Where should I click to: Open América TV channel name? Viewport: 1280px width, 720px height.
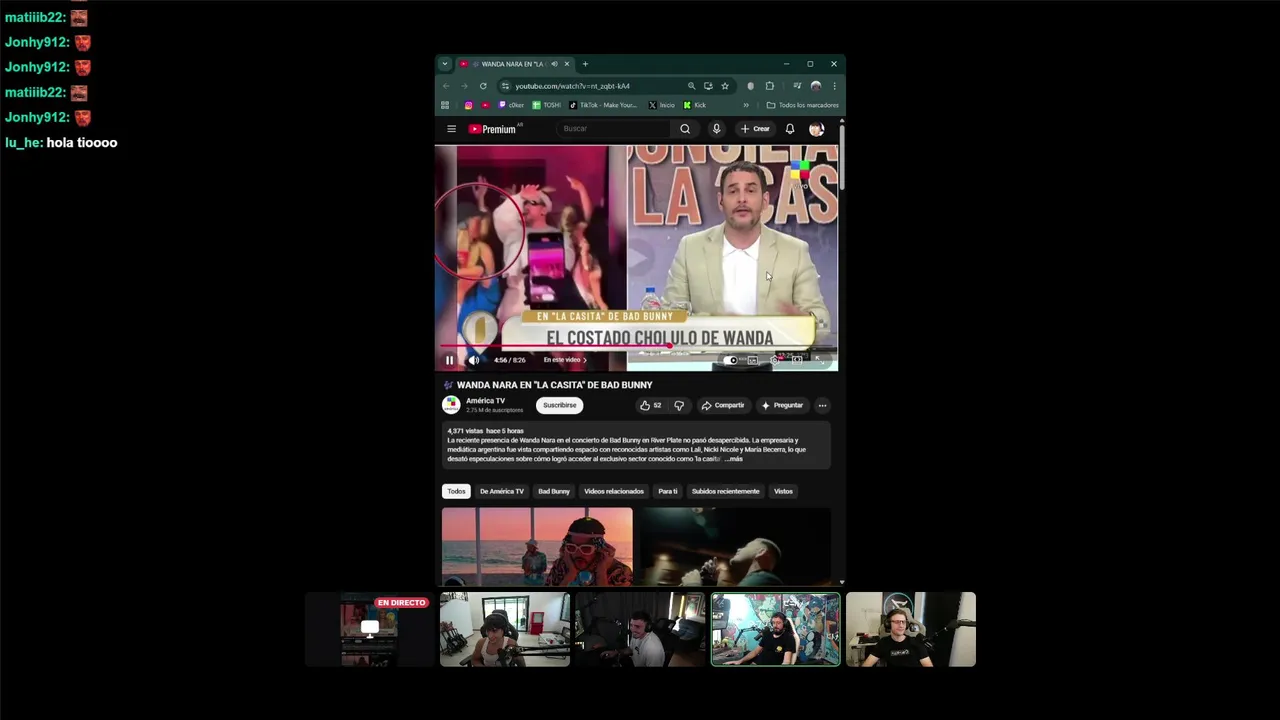[485, 401]
